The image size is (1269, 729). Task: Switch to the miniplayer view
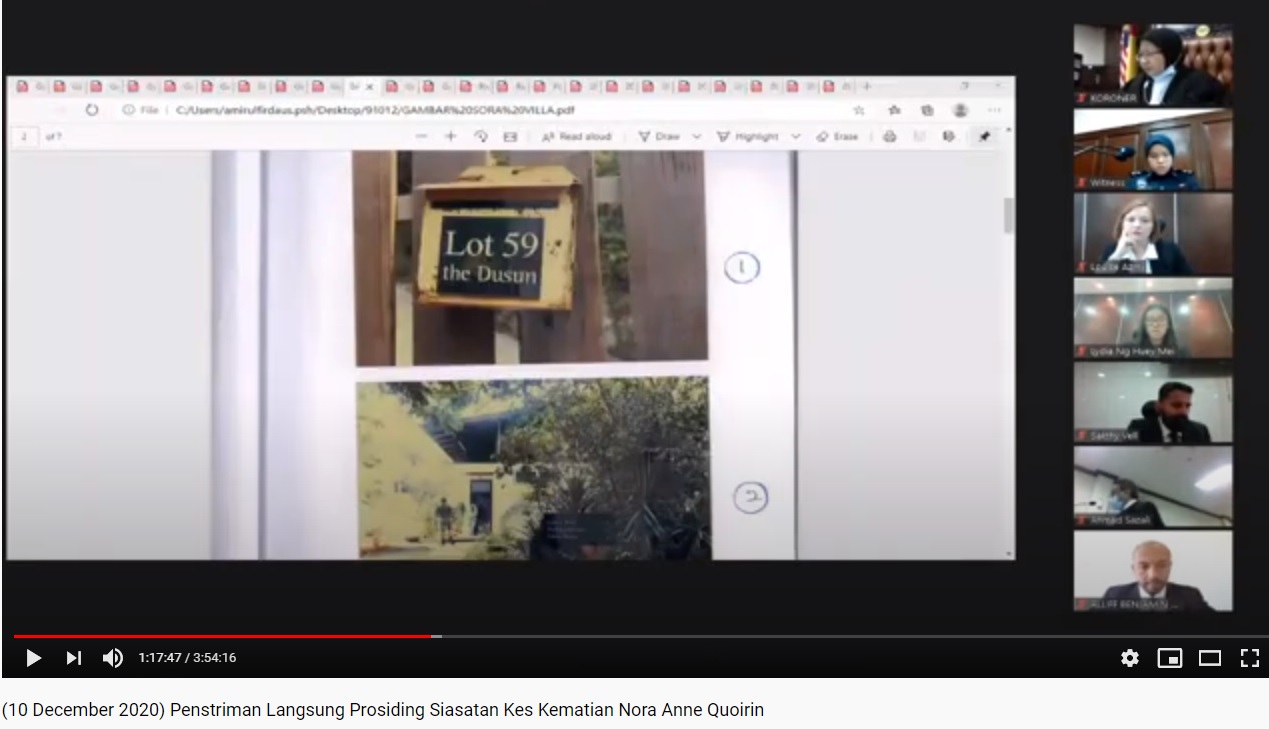pyautogui.click(x=1169, y=658)
